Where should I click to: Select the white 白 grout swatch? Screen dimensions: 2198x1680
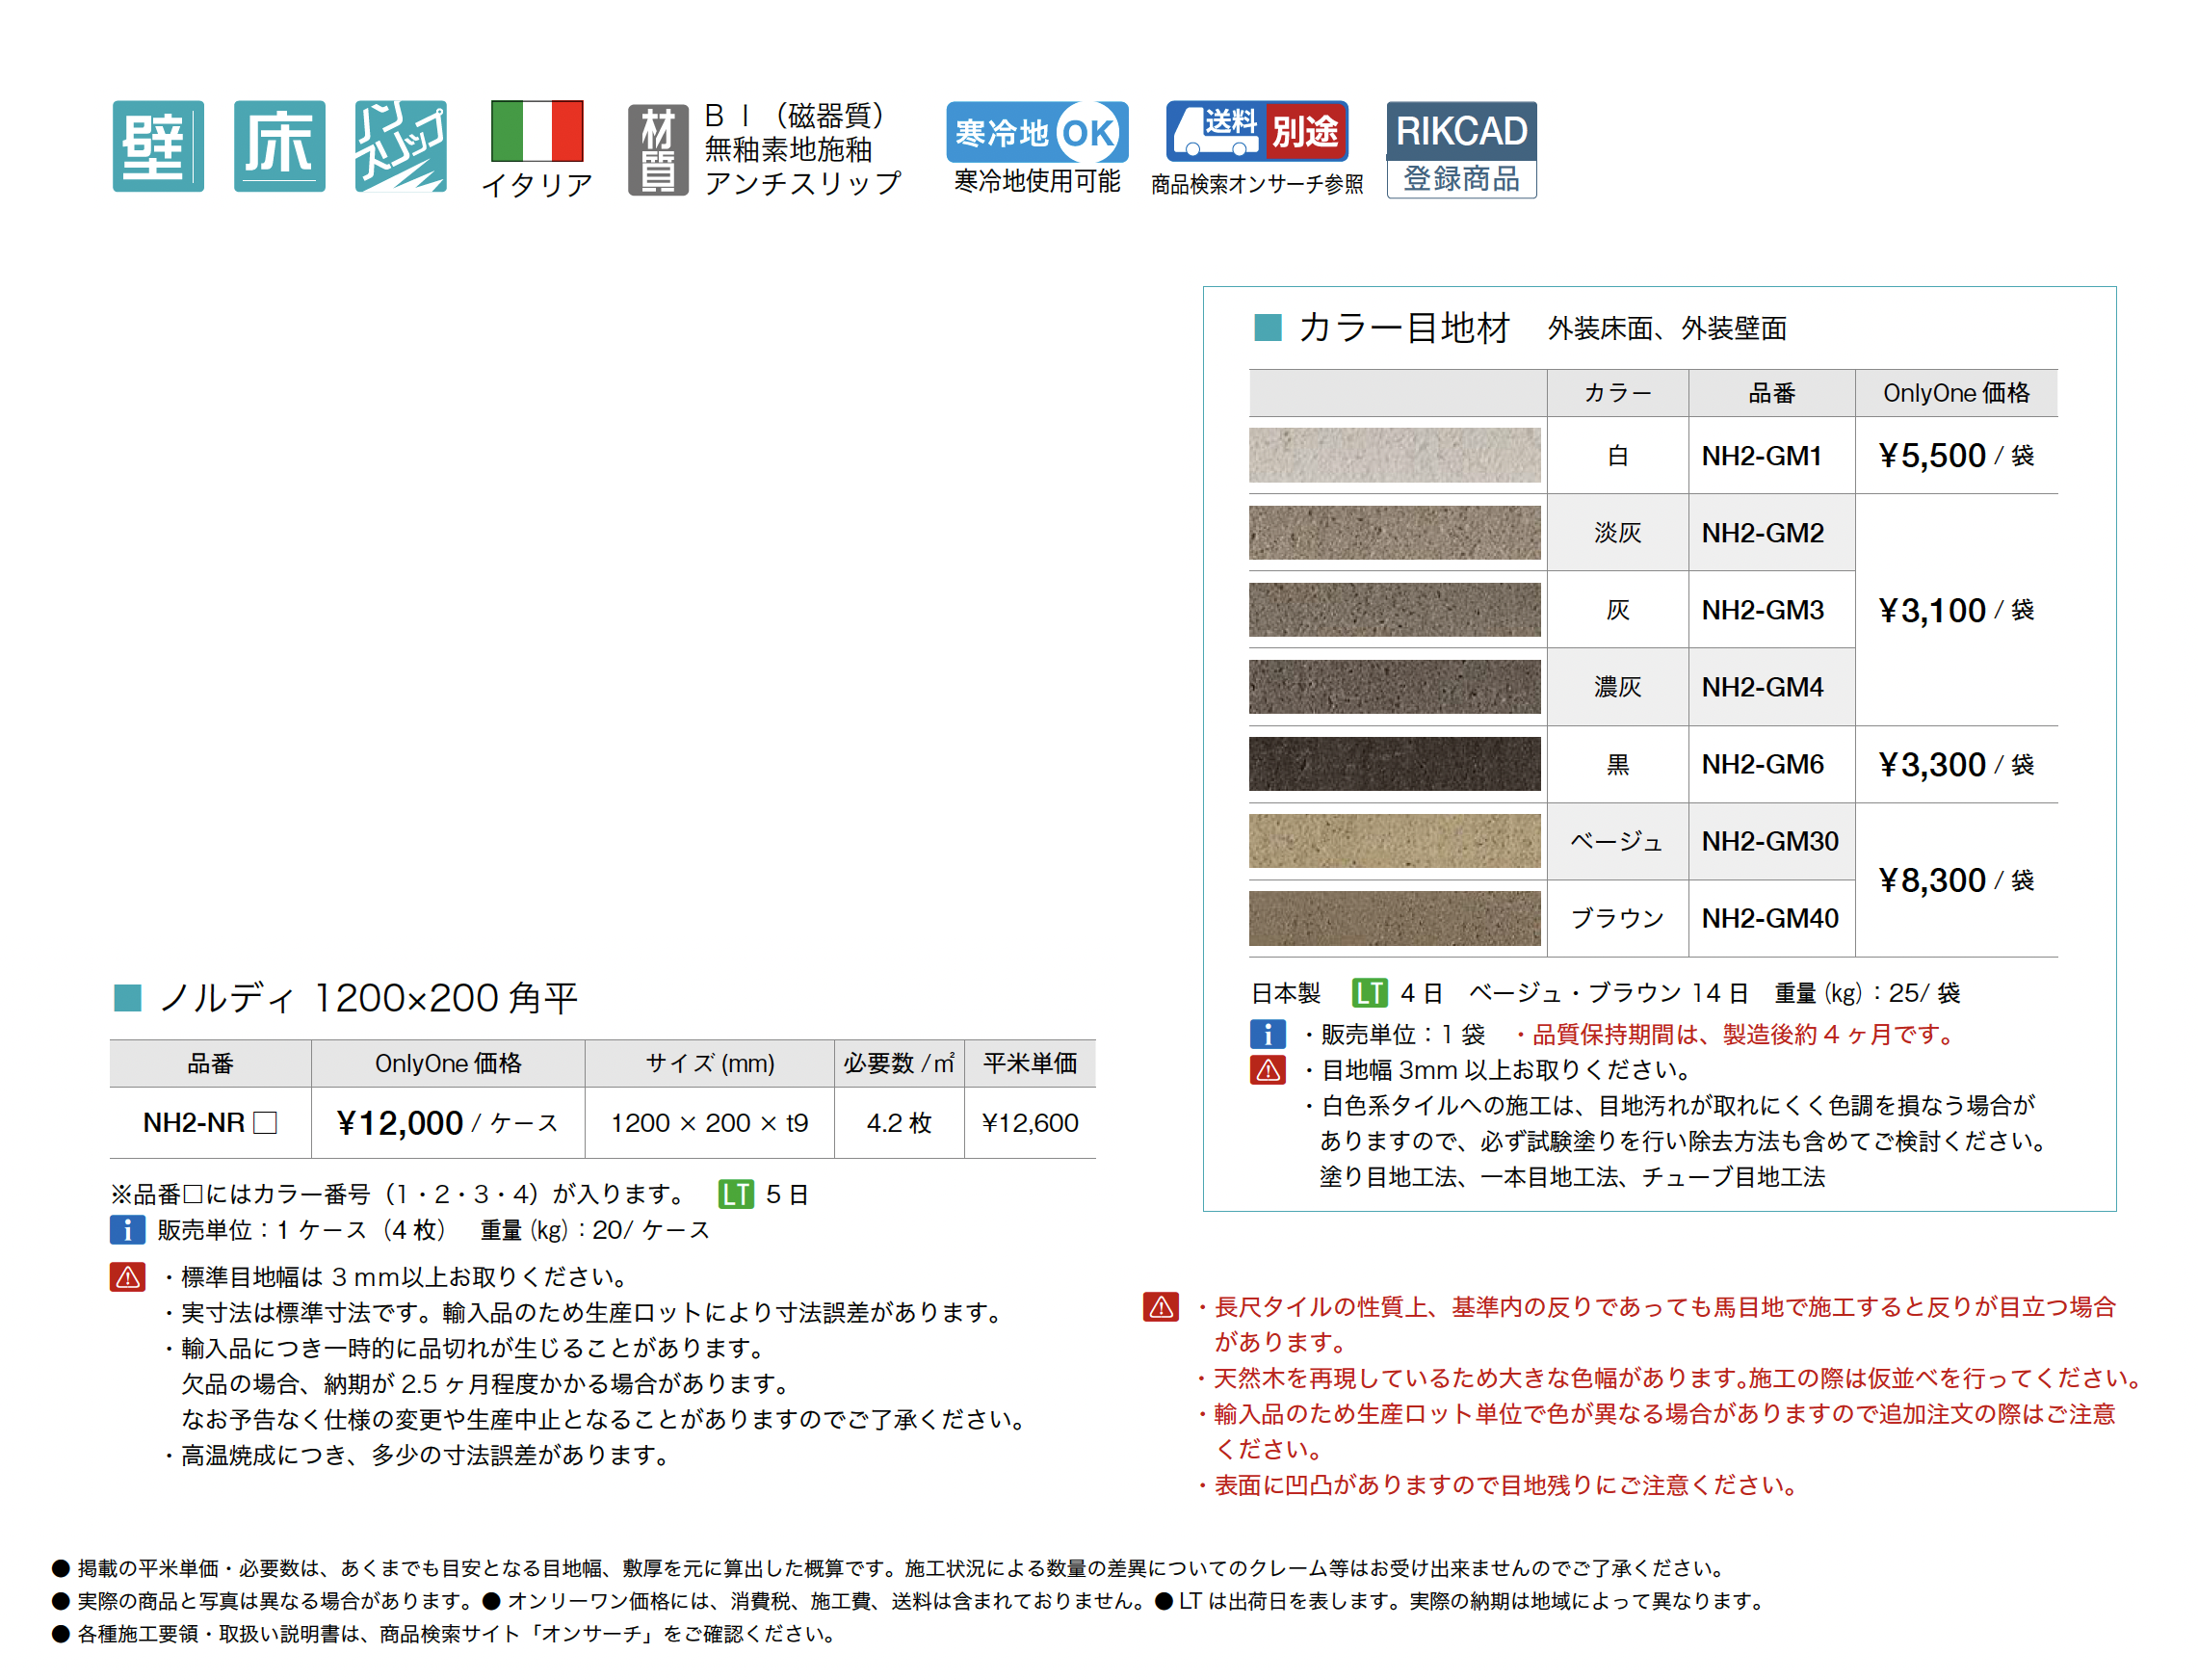(x=1394, y=455)
